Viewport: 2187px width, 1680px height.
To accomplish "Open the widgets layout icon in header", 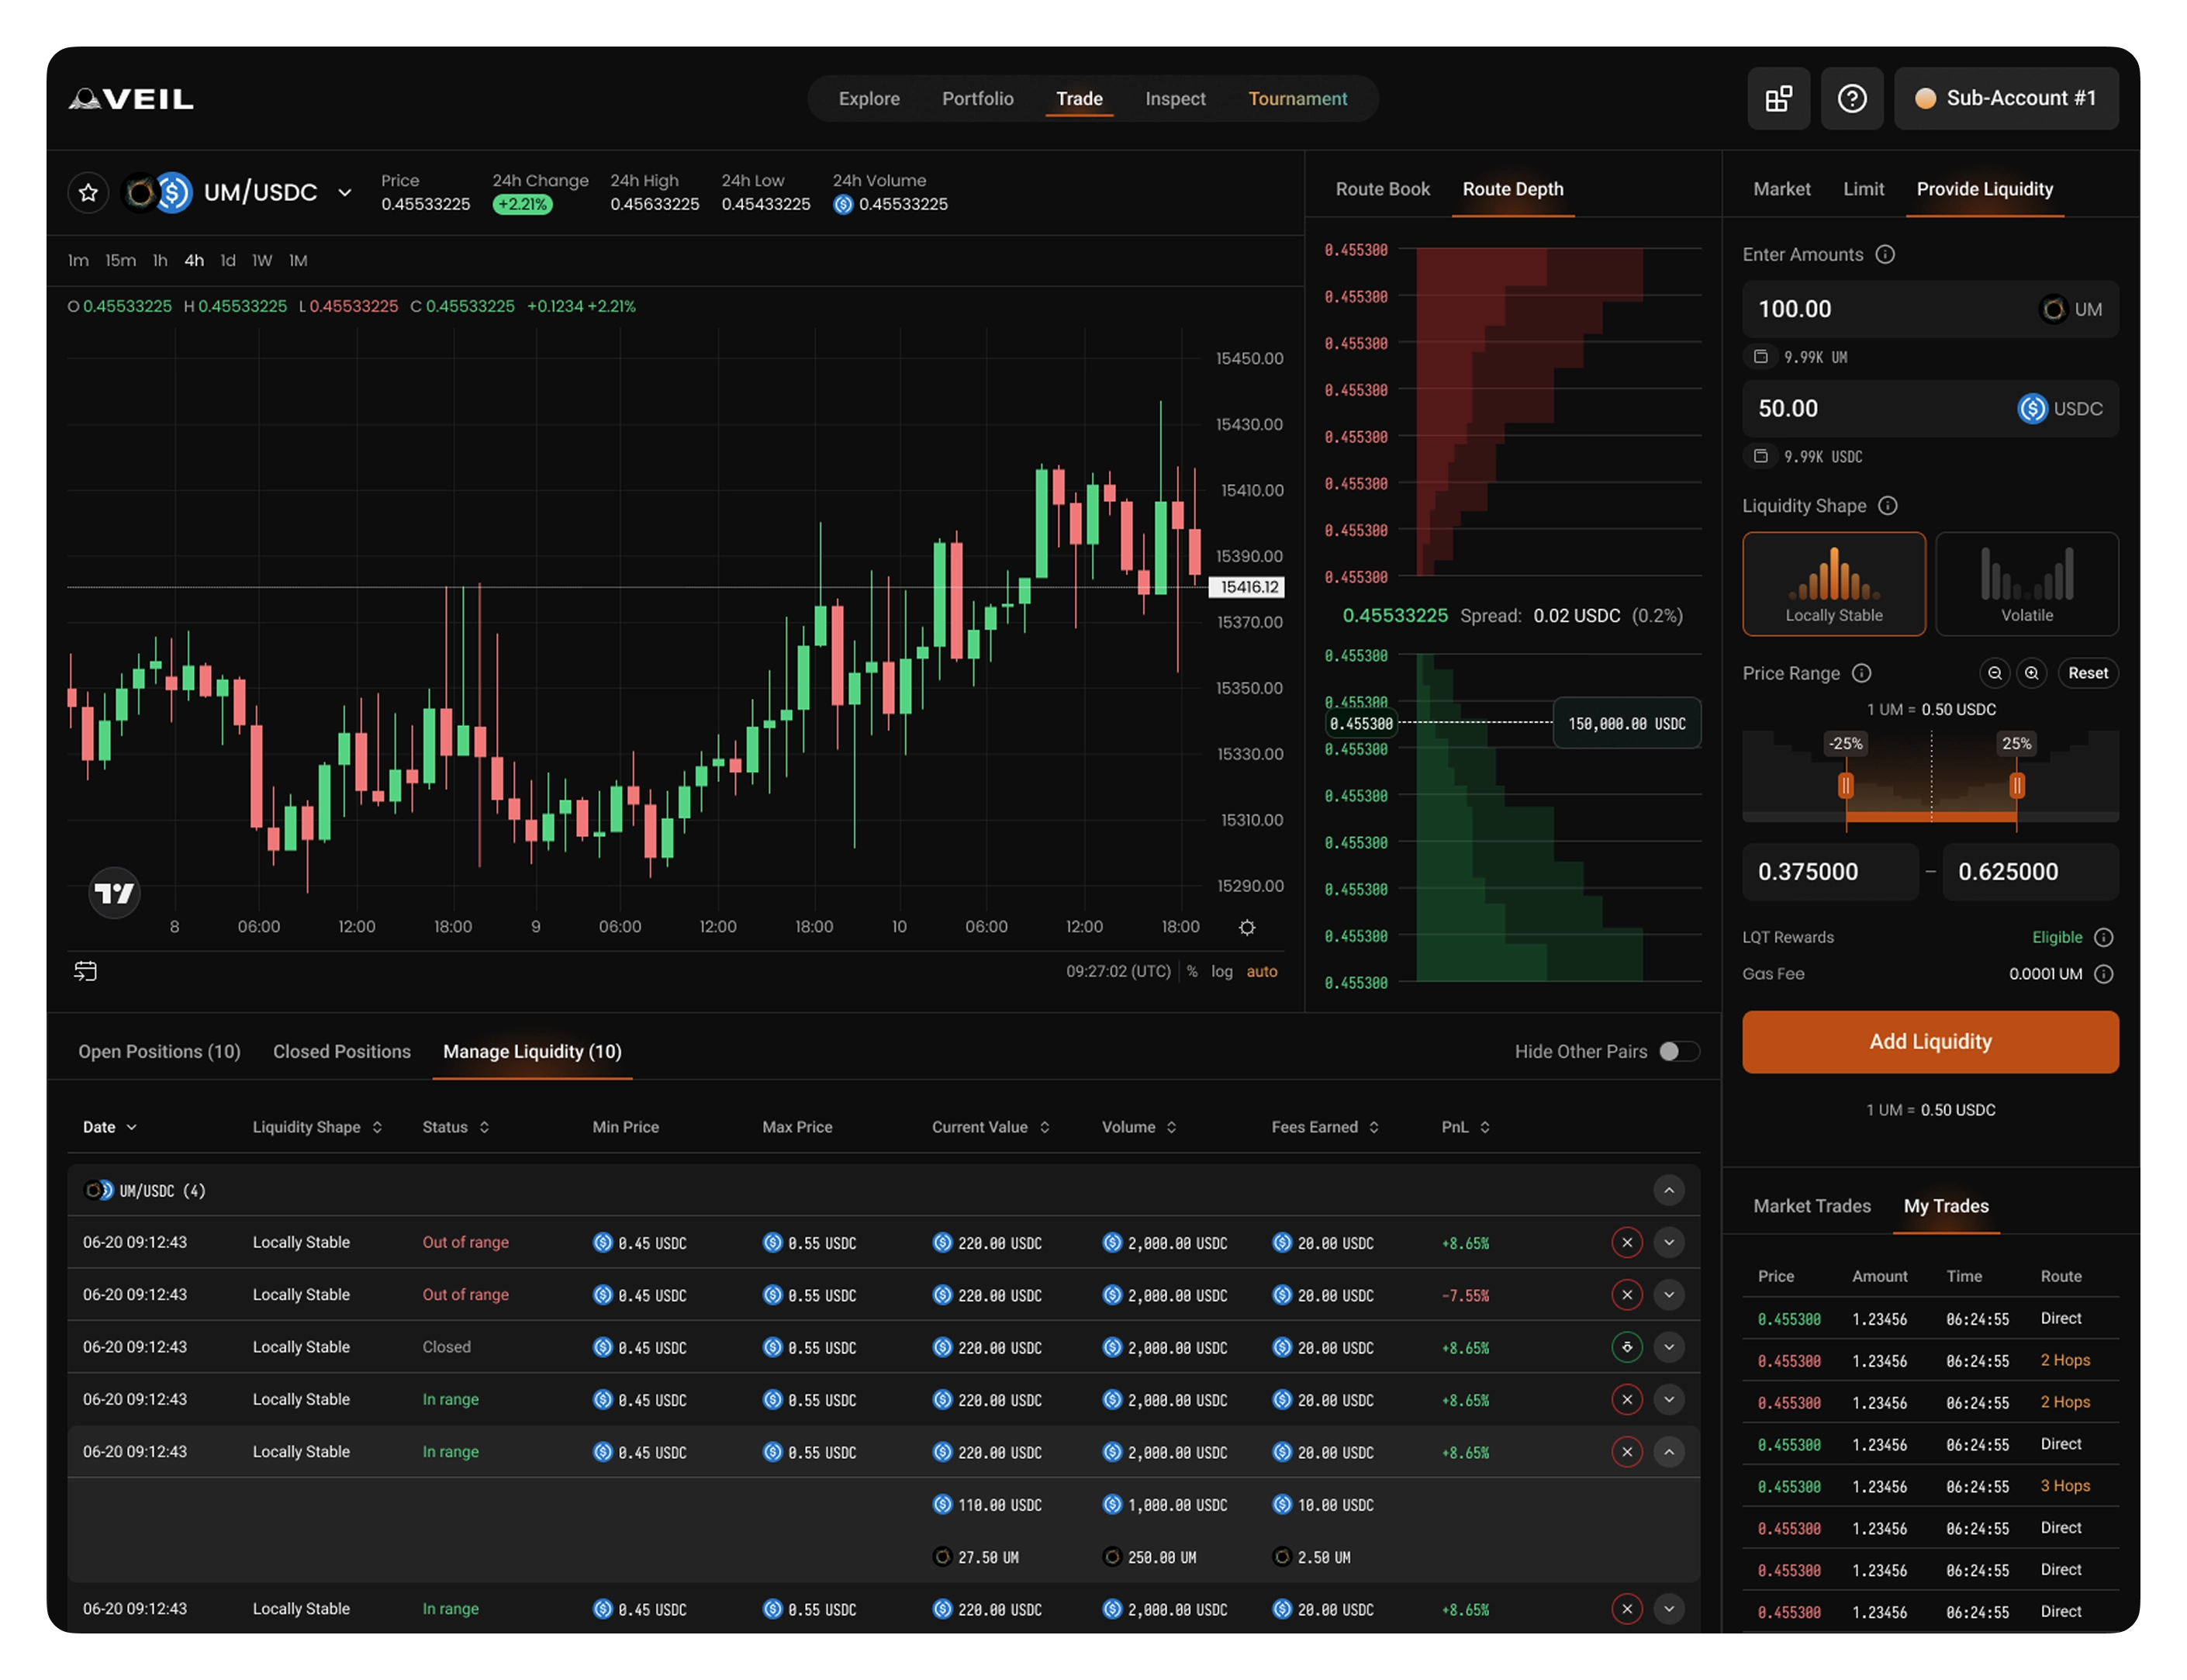I will click(x=1778, y=98).
